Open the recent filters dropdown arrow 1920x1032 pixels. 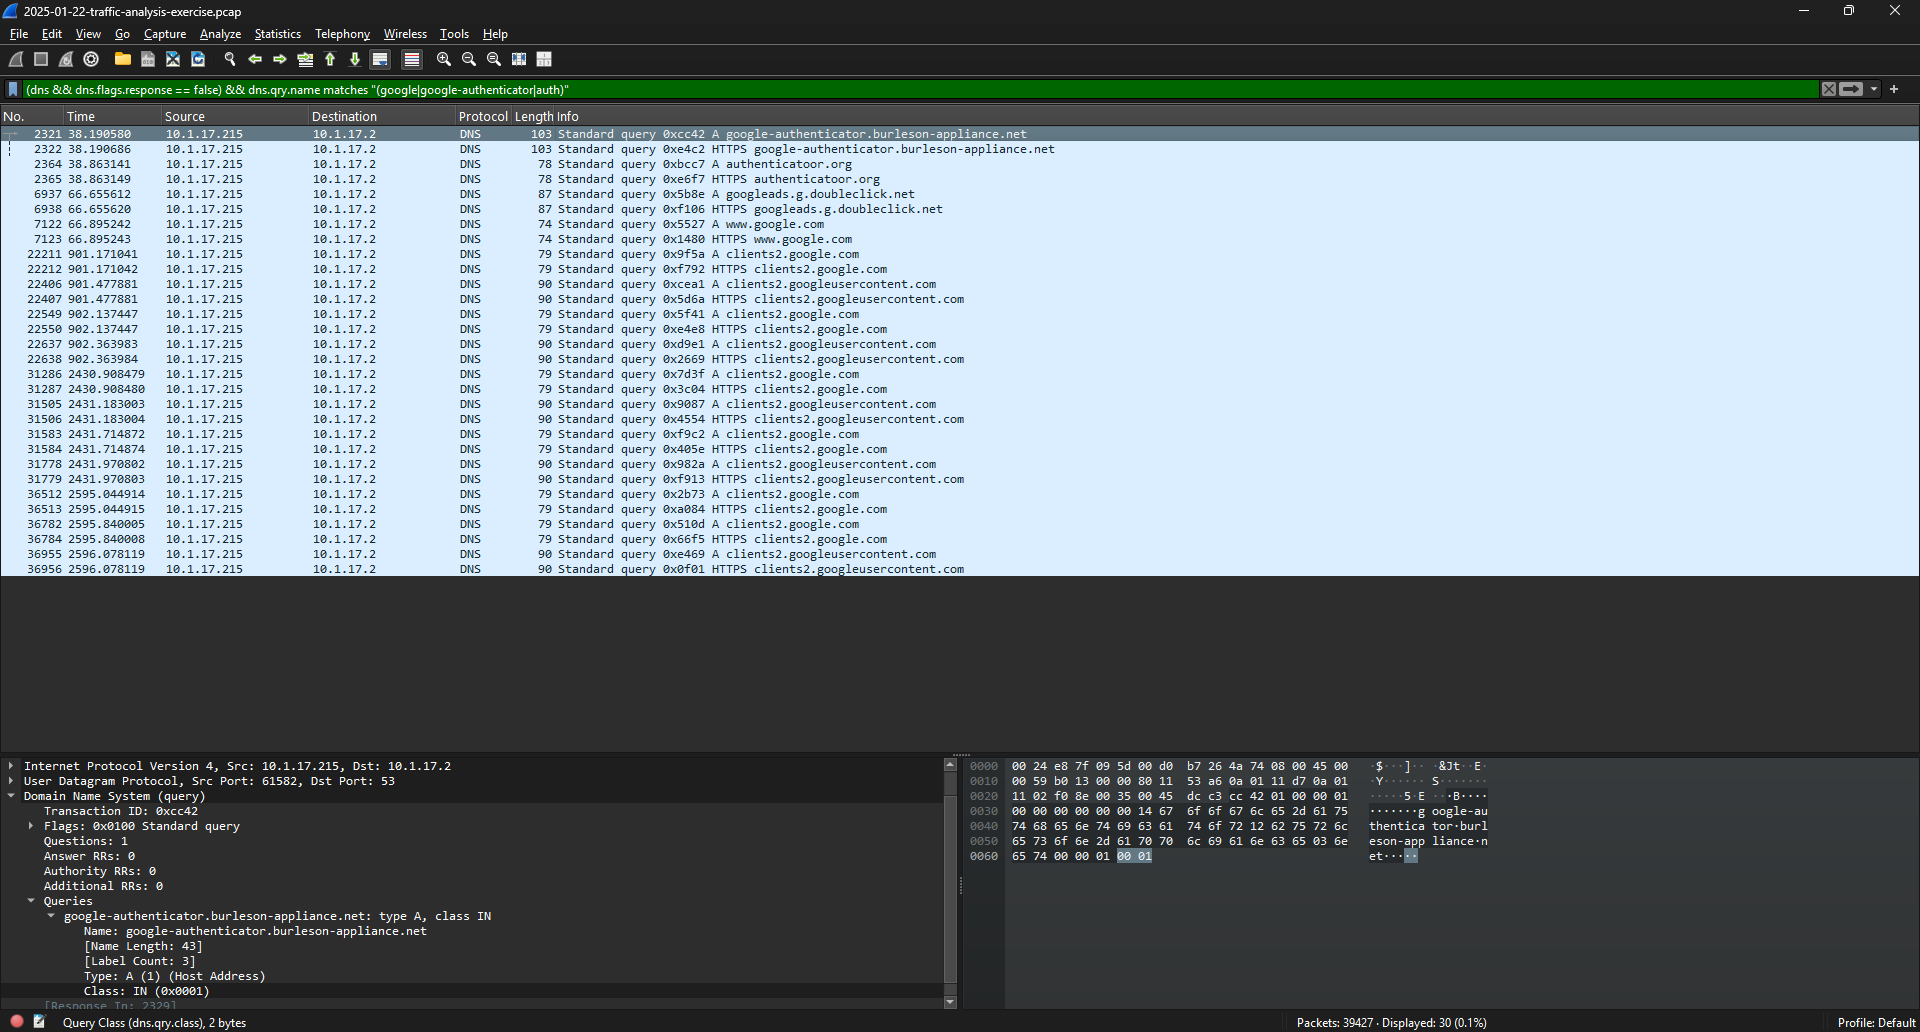coord(1874,89)
